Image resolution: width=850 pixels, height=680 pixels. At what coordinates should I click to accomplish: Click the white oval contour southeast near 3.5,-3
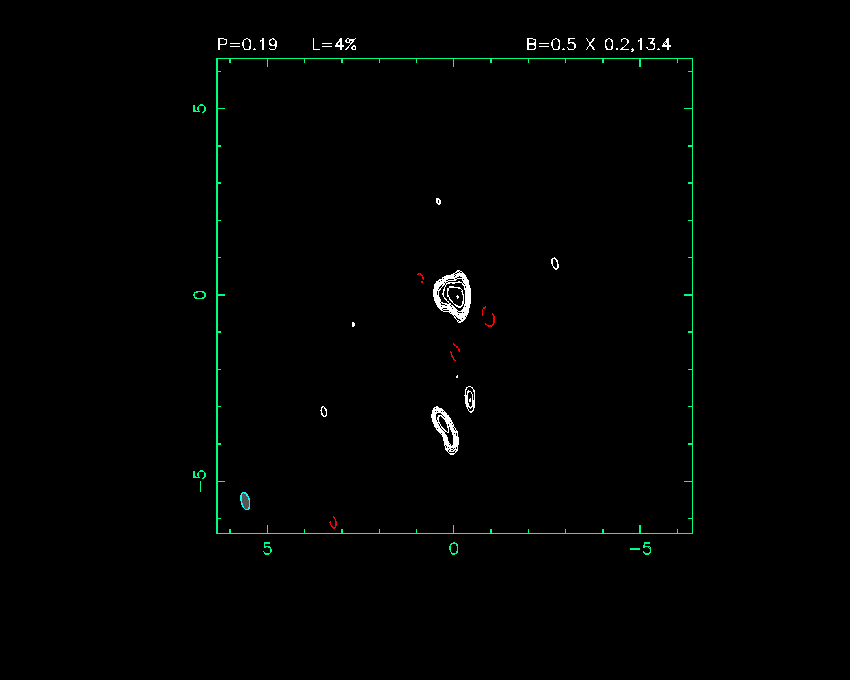[x=324, y=412]
